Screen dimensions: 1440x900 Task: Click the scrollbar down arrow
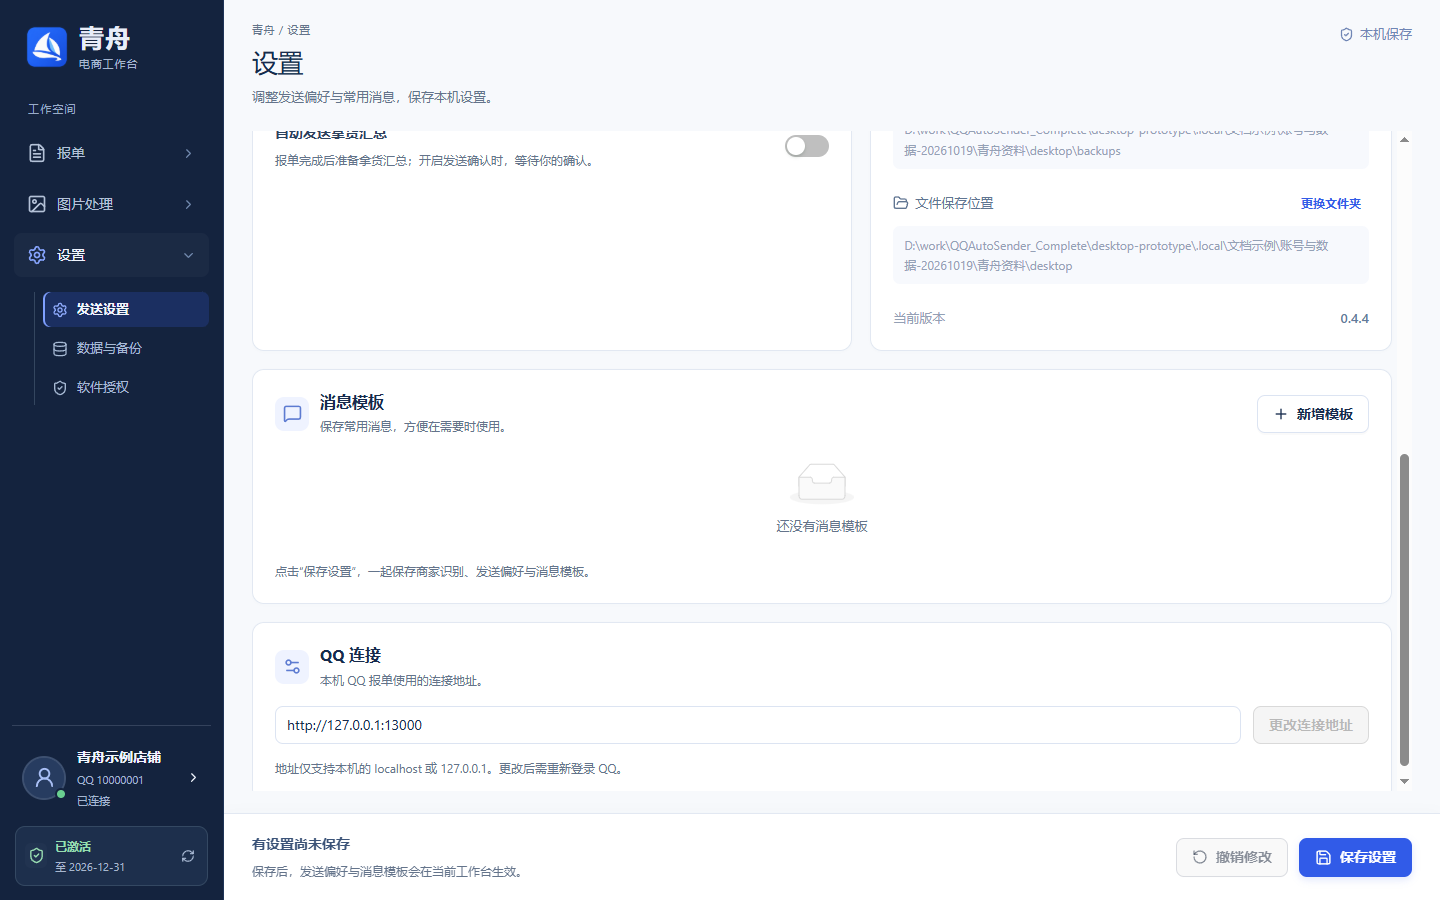click(x=1404, y=781)
